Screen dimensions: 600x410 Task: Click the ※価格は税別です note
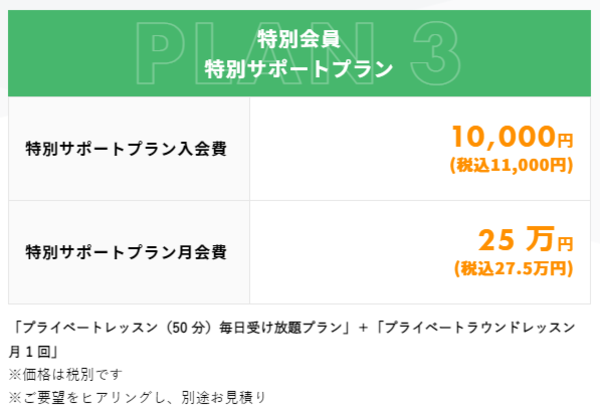(65, 374)
